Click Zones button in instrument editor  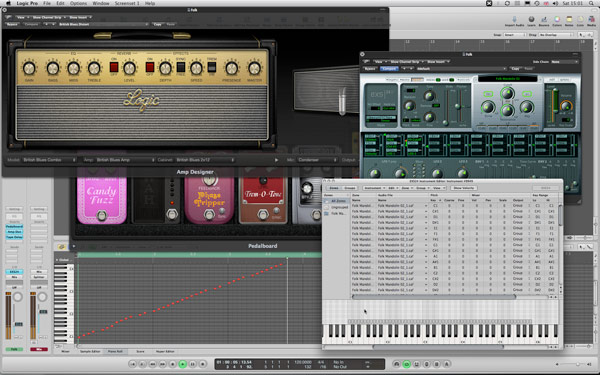(334, 188)
